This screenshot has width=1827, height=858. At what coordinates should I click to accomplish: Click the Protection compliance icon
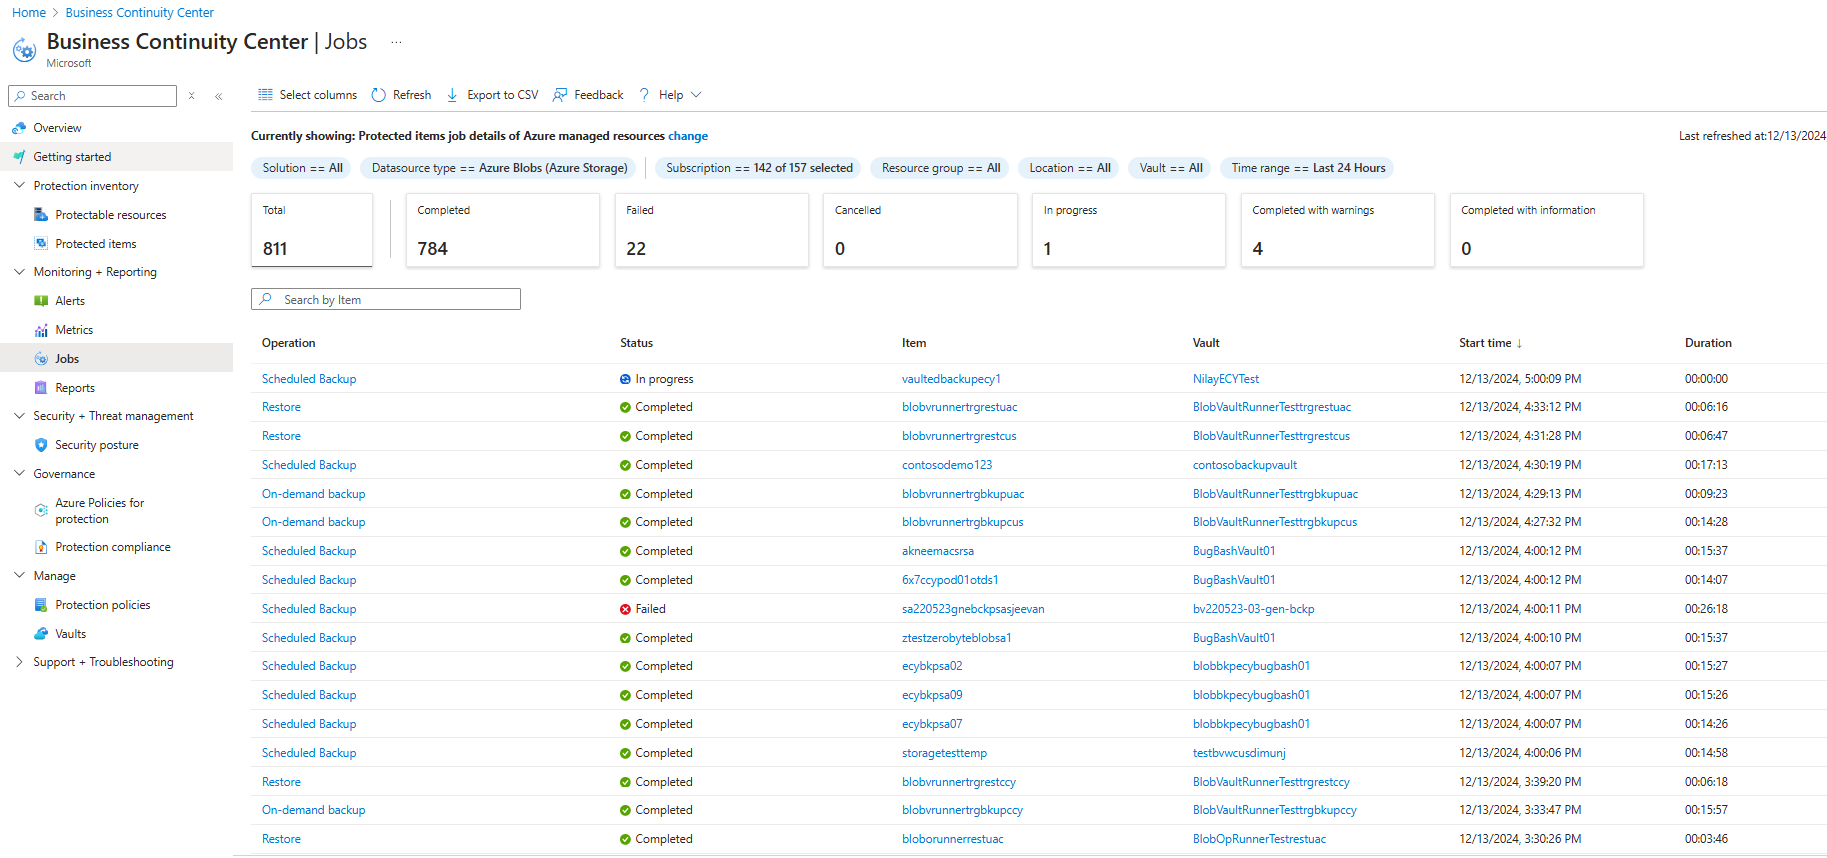coord(41,547)
